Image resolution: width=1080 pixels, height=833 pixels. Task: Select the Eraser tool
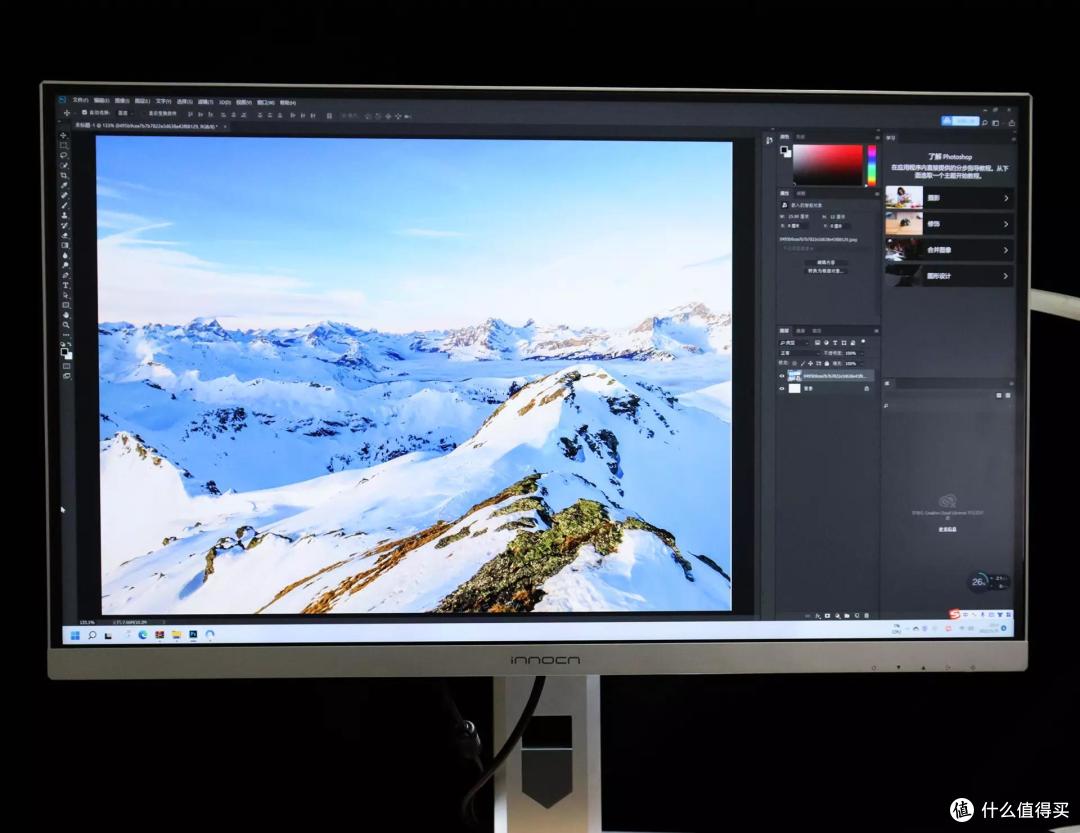click(x=64, y=236)
